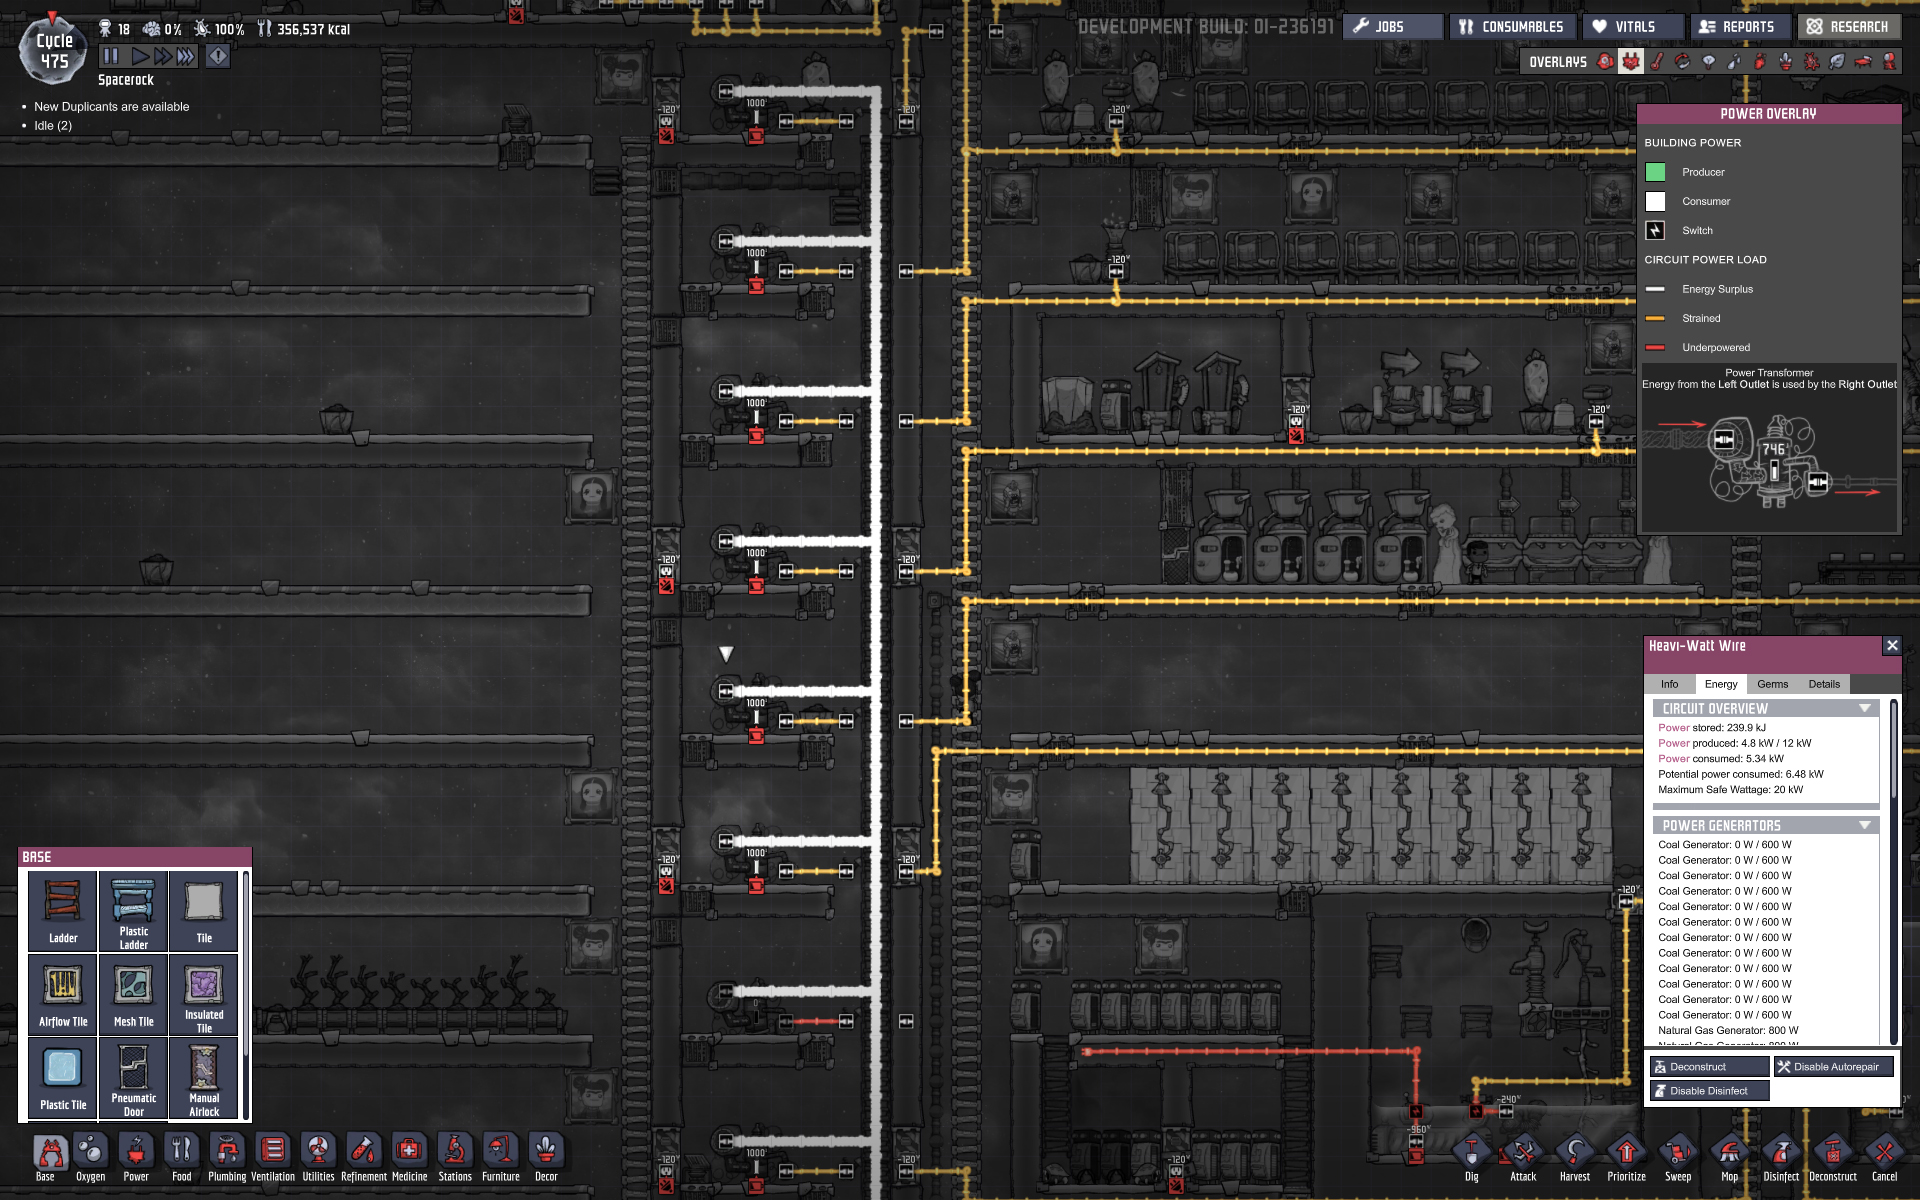Open the Research menu
The image size is (1920, 1200).
[x=1848, y=27]
